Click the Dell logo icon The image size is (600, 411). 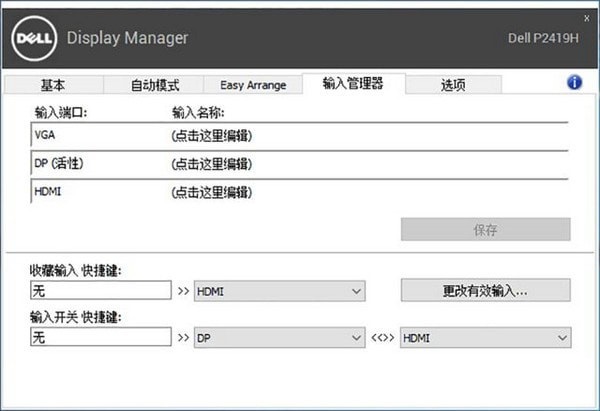[35, 39]
